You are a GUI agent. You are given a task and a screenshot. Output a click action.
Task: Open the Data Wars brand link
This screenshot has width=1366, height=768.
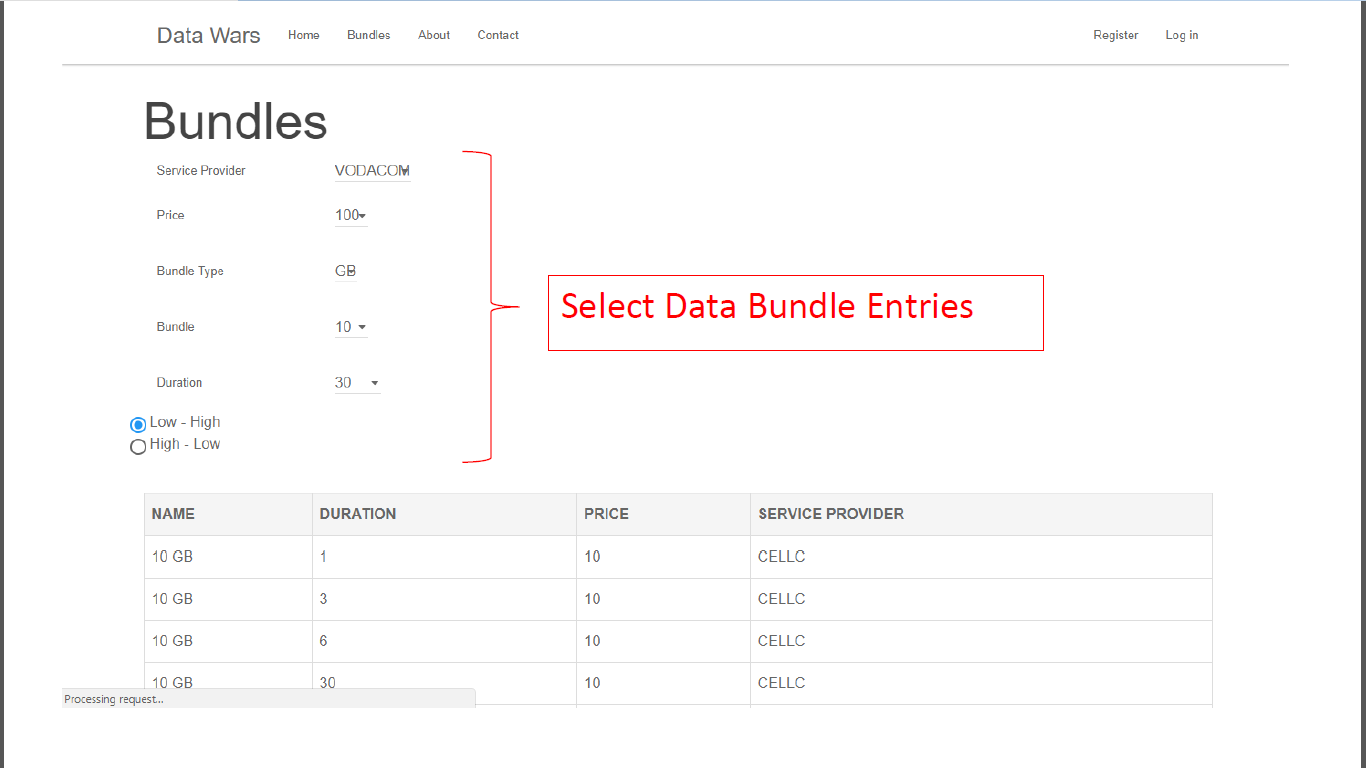(208, 35)
